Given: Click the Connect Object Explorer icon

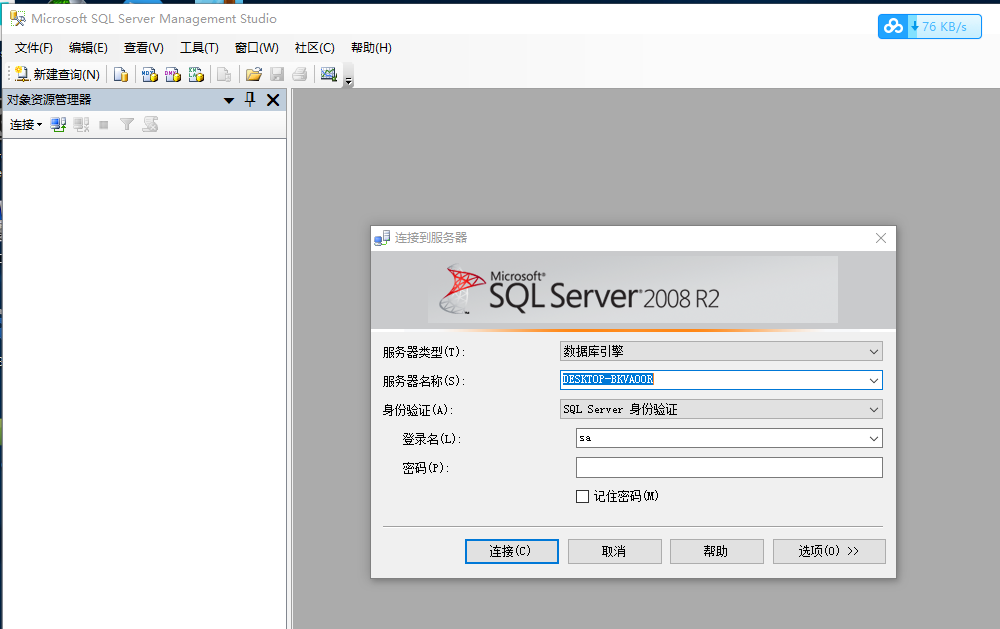Looking at the screenshot, I should pyautogui.click(x=58, y=124).
